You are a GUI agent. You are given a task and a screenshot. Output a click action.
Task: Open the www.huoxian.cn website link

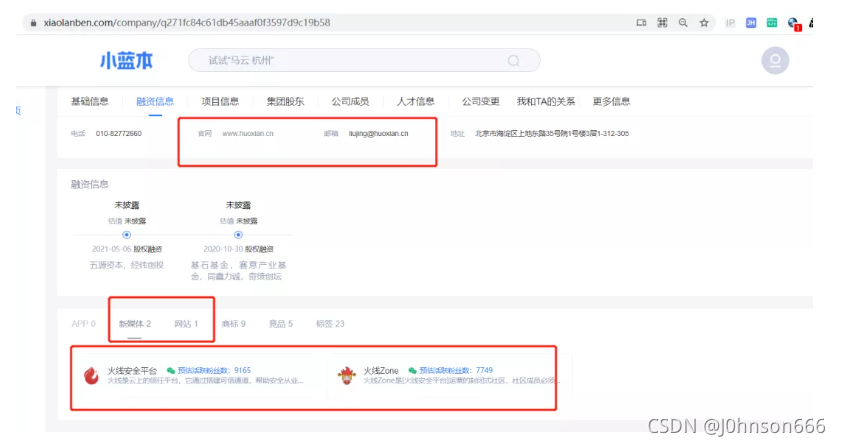pos(248,133)
